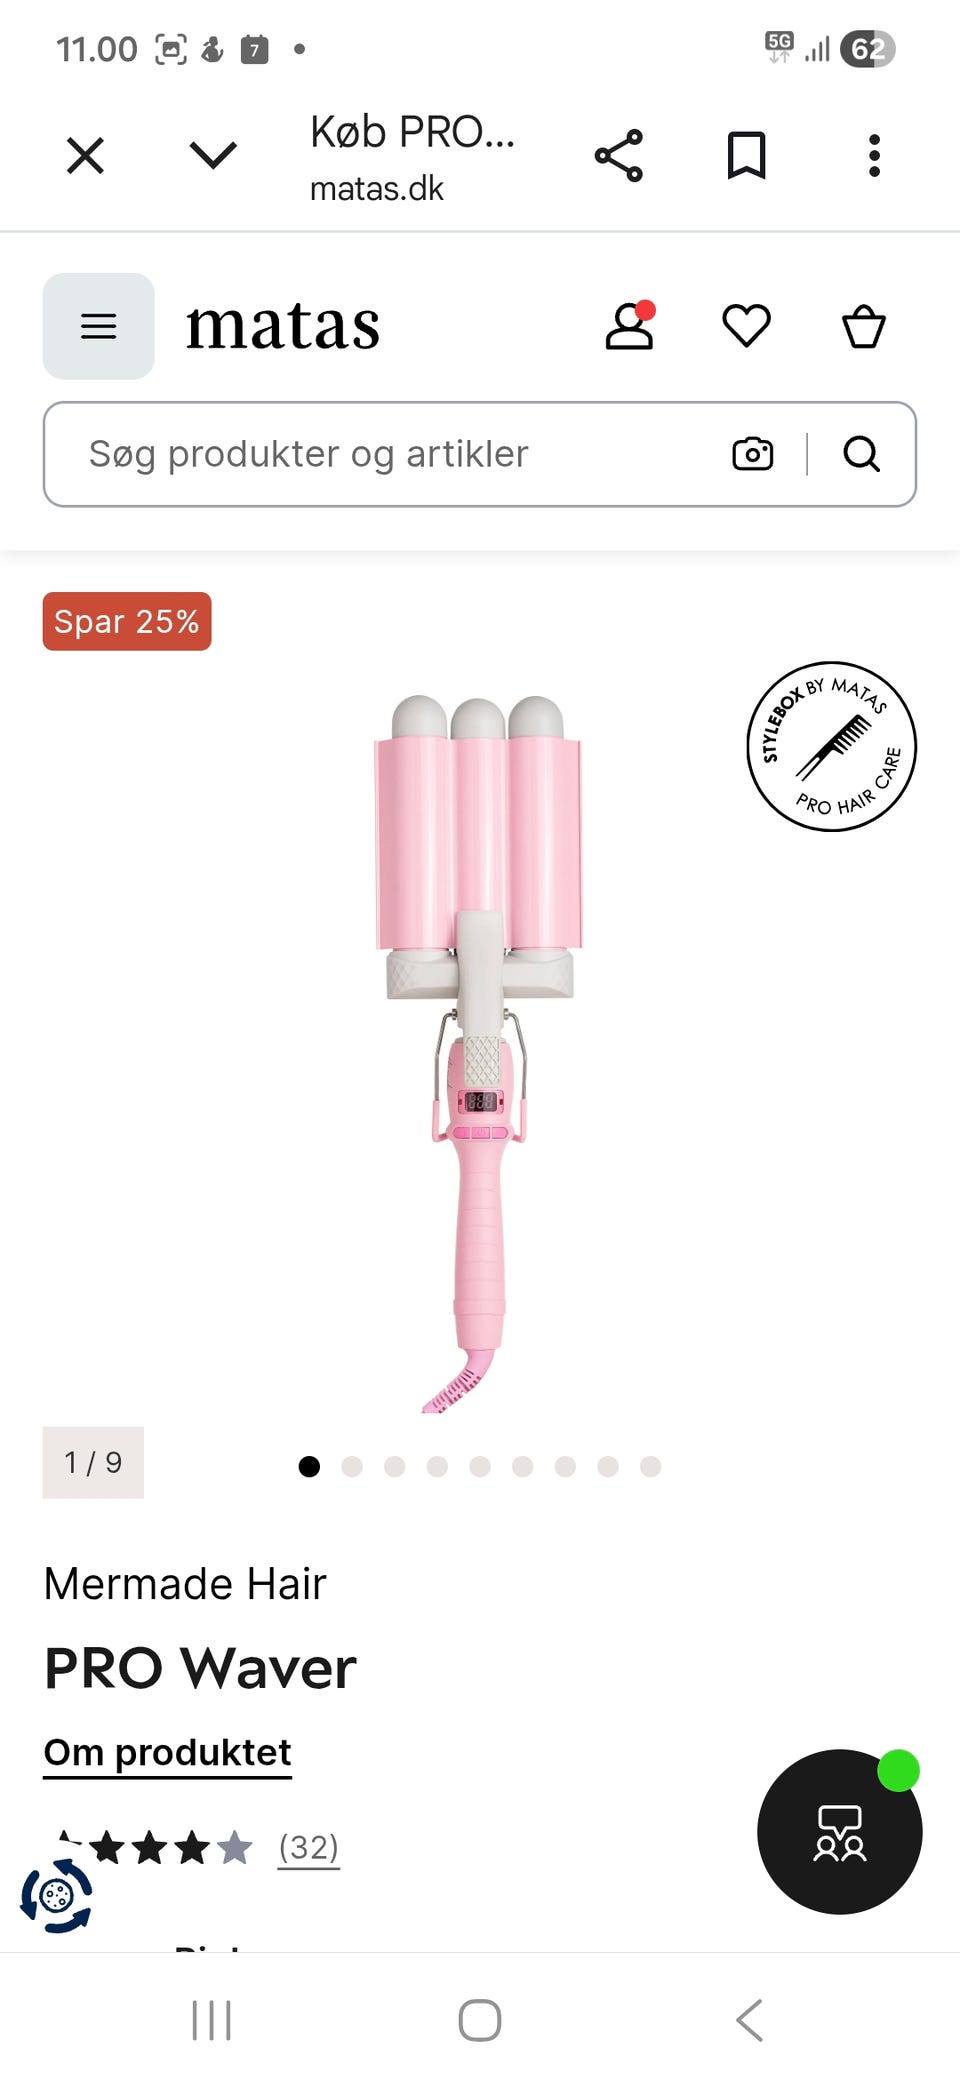The width and height of the screenshot is (960, 2080).
Task: Open the three-dot browser overflow menu
Action: click(874, 156)
